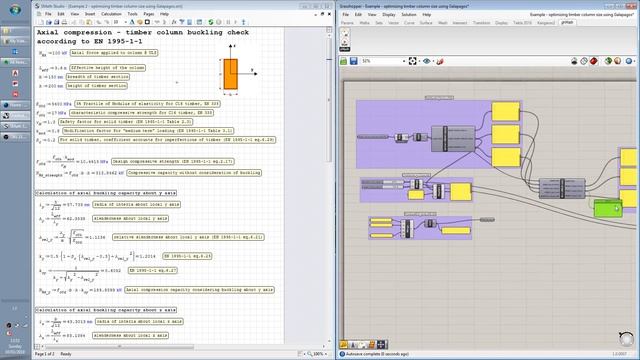Click the green recalculate icon in SMath
This screenshot has height=360, width=640.
(x=211, y=22)
